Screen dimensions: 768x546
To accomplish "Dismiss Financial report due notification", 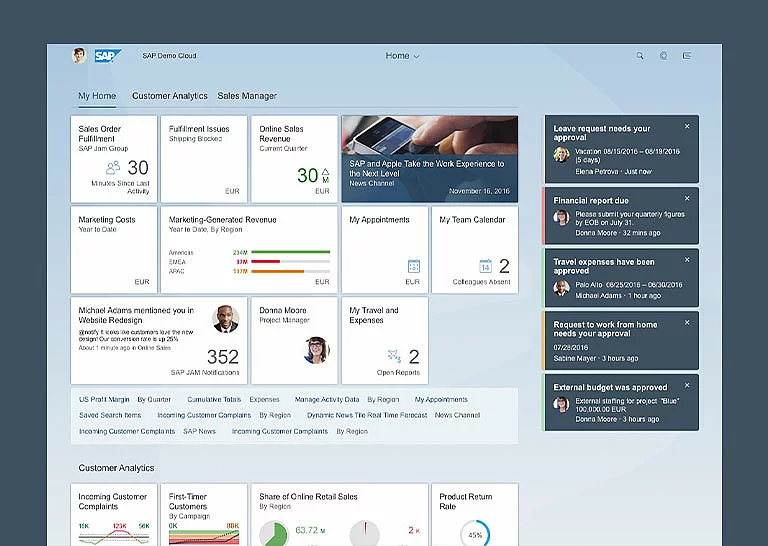I will click(687, 198).
